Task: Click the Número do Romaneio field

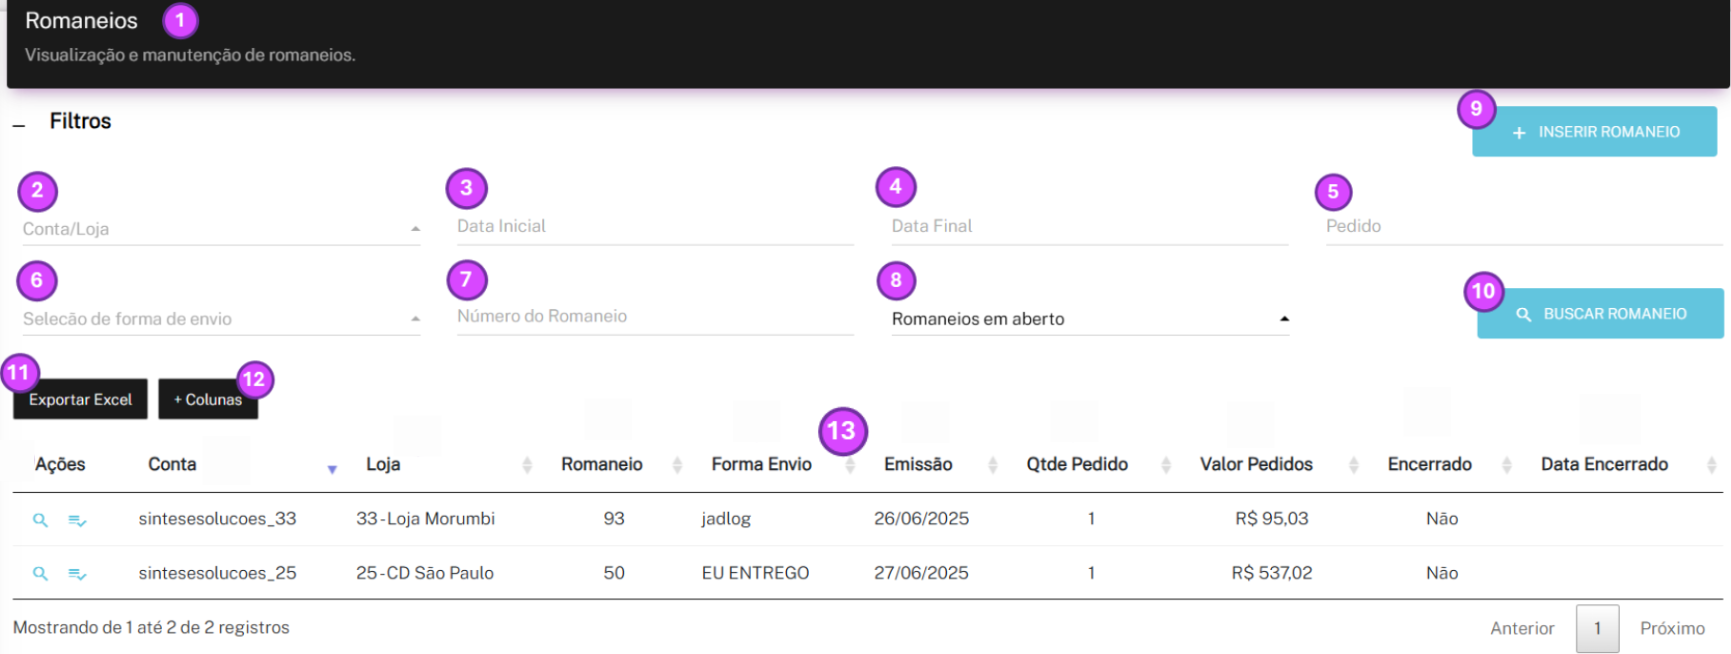Action: 655,317
